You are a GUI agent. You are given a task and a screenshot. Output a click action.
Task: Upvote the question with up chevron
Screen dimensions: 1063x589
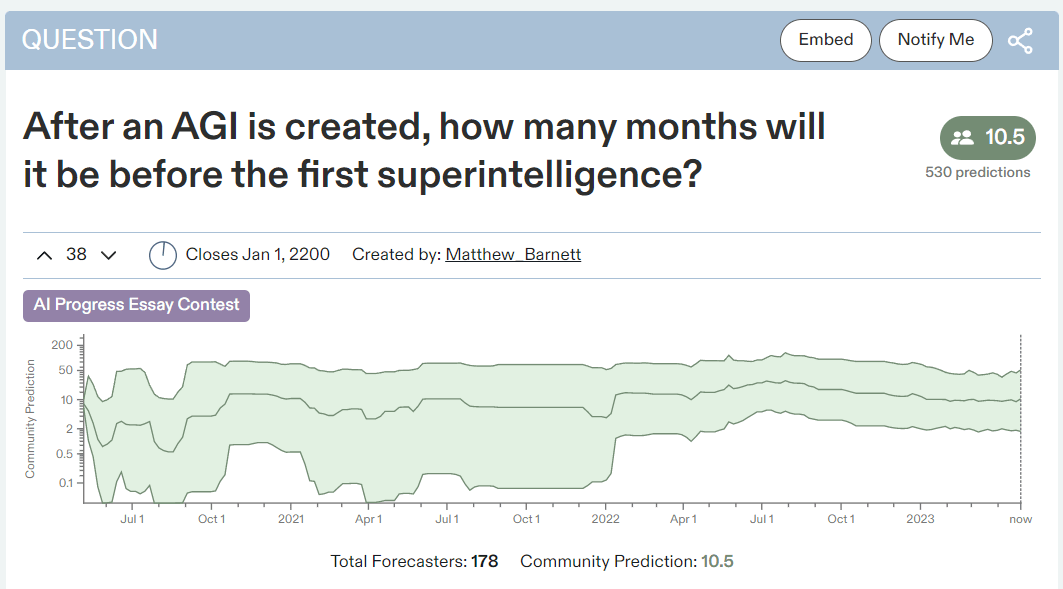pyautogui.click(x=44, y=256)
